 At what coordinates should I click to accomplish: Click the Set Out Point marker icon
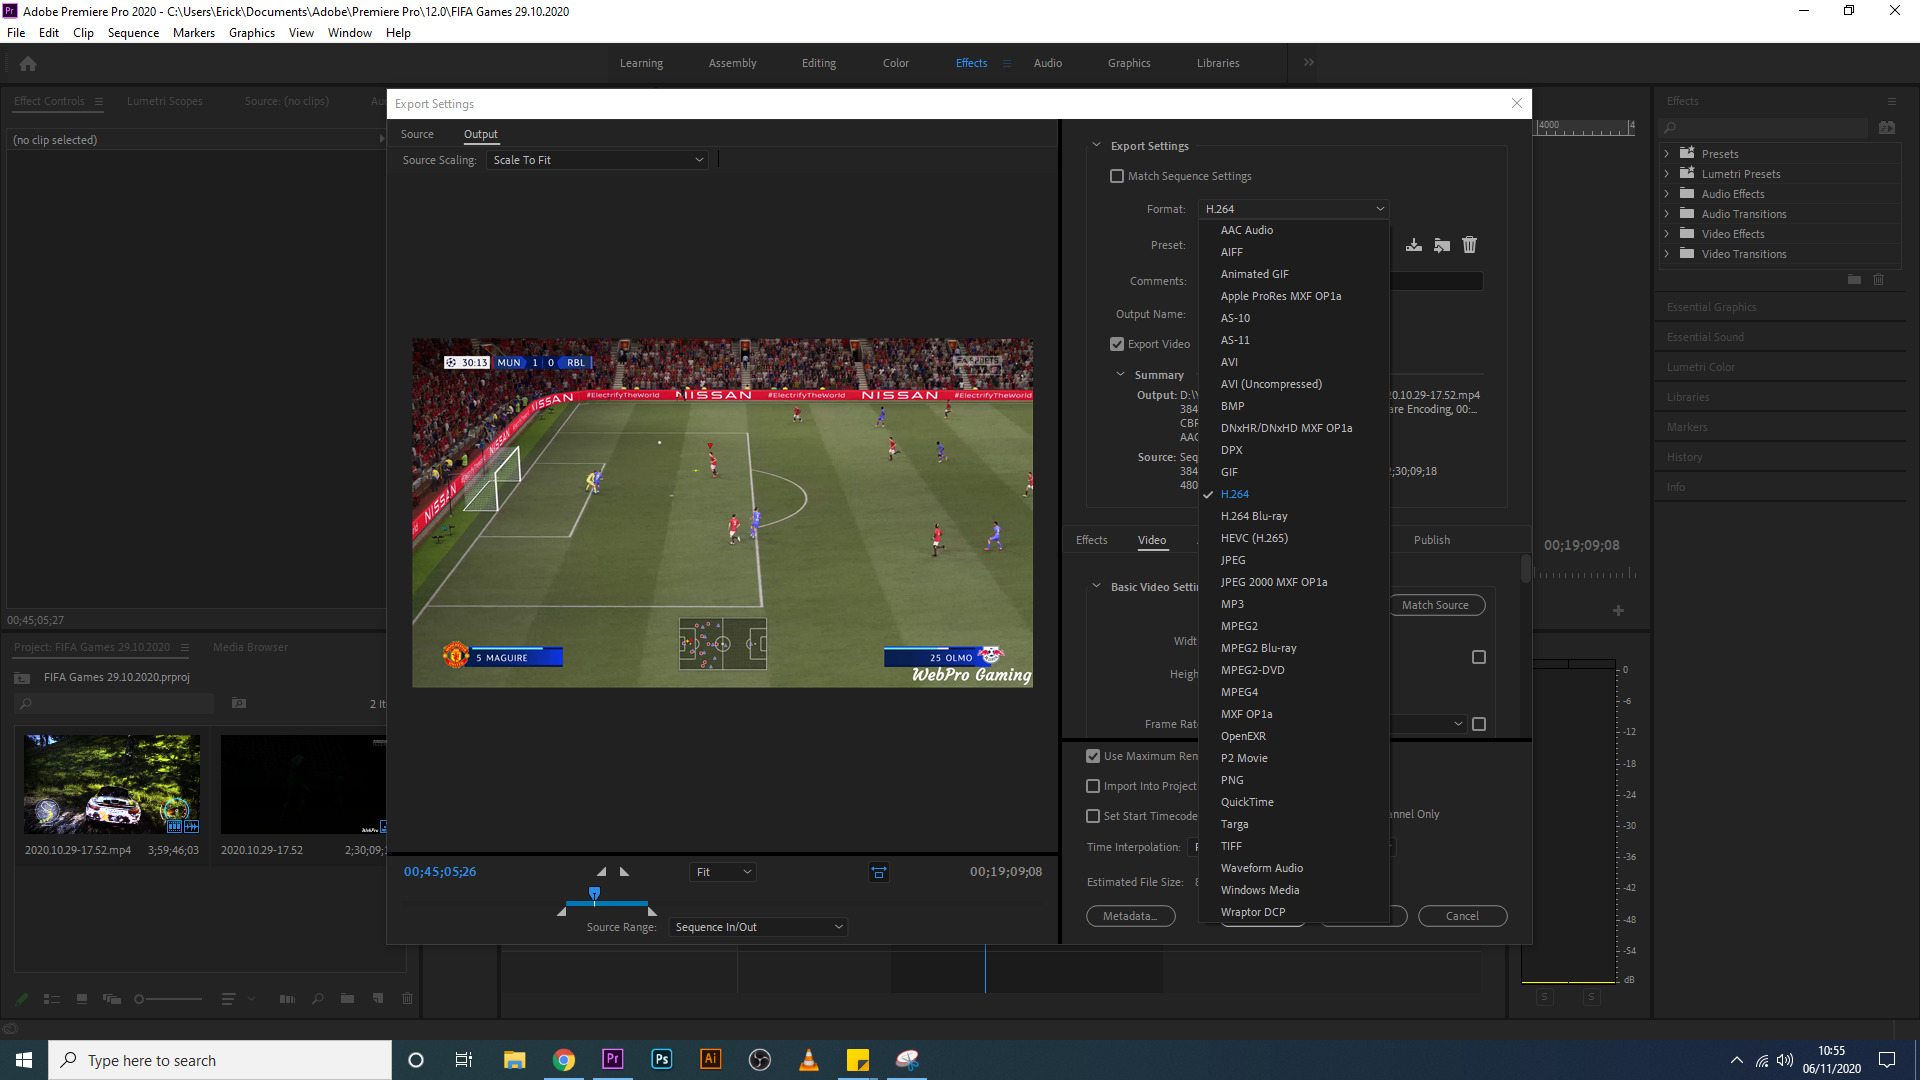tap(625, 872)
